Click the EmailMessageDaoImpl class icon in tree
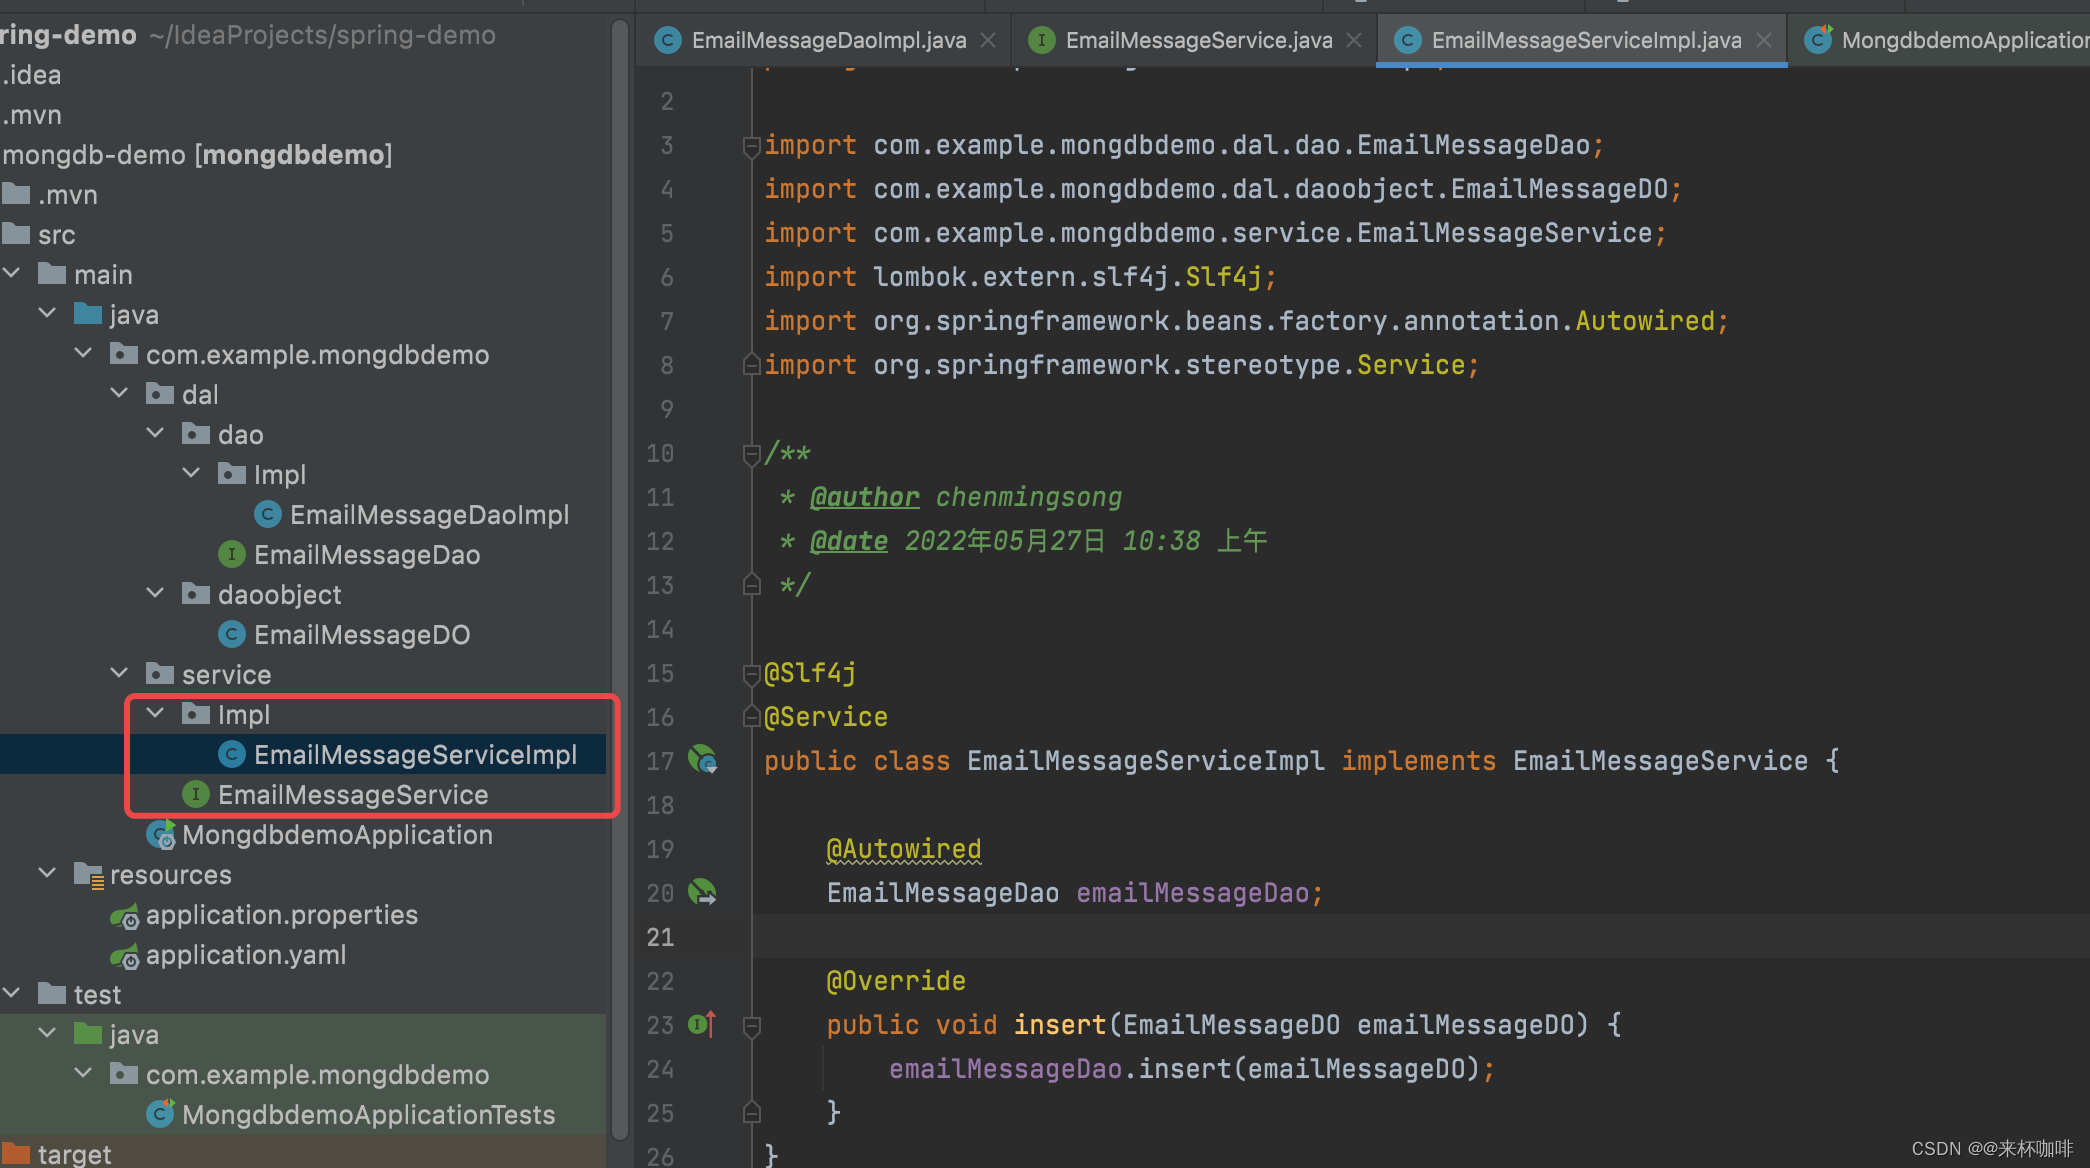This screenshot has height=1168, width=2090. coord(267,515)
